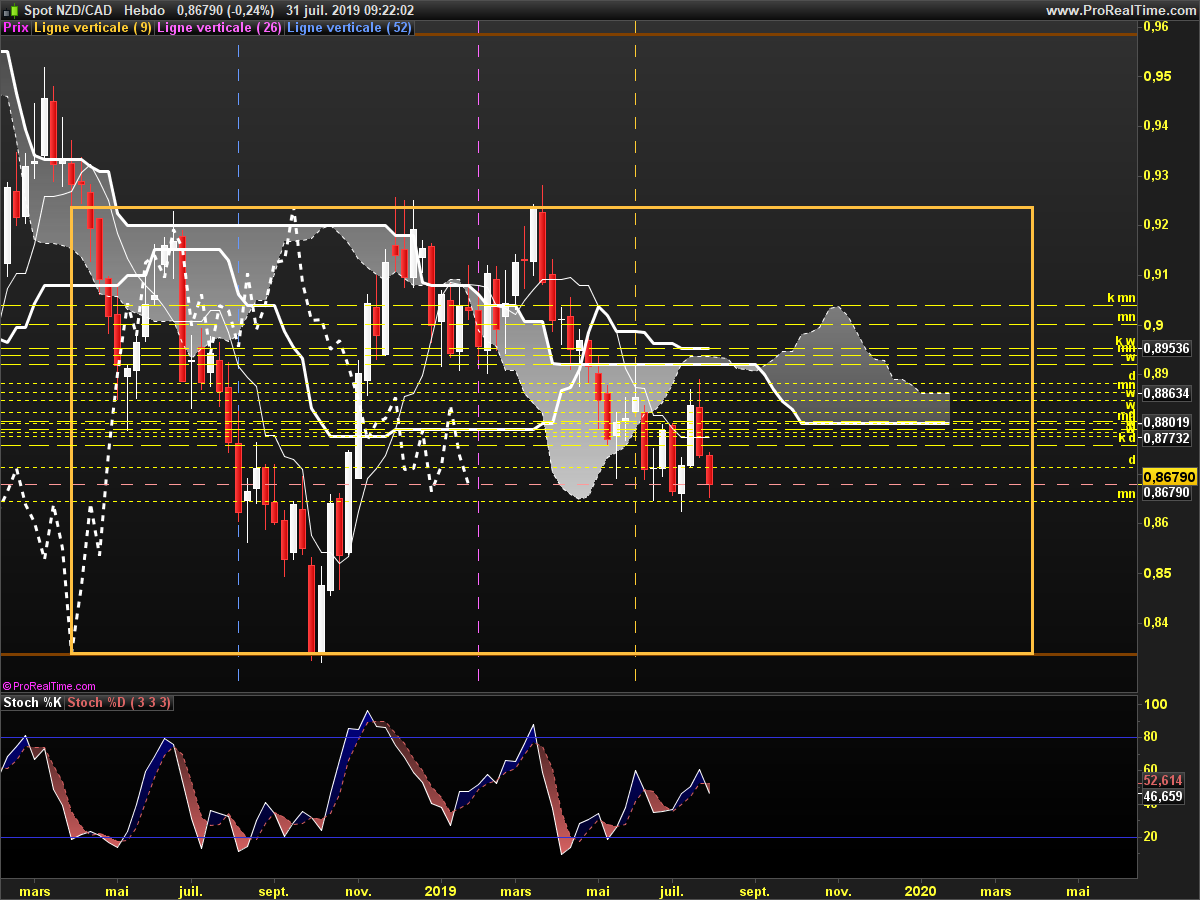Open the Stoch %D (3 3 3) label
Image resolution: width=1200 pixels, height=900 pixels.
119,703
